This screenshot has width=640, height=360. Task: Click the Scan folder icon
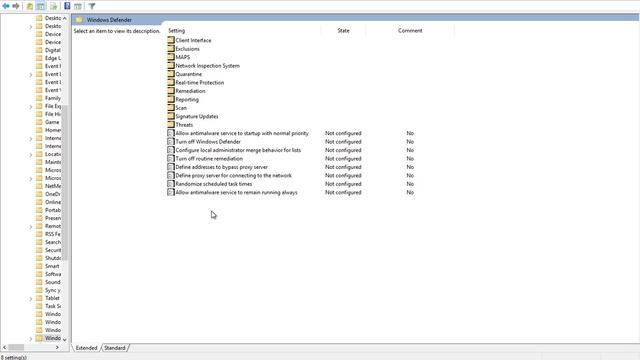tap(171, 108)
